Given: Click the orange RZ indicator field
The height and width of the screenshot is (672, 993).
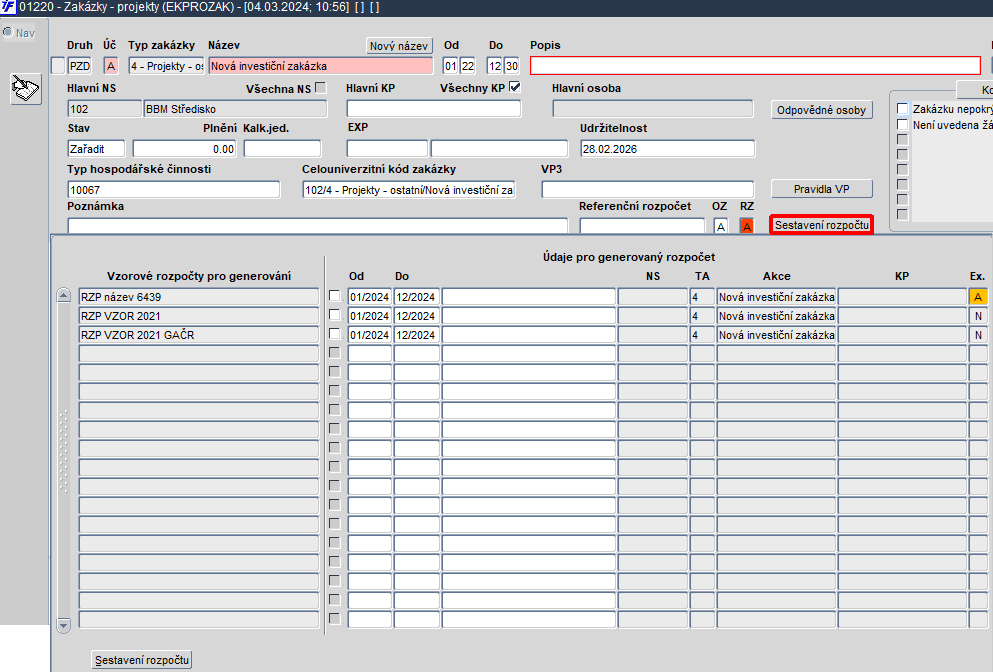Looking at the screenshot, I should (746, 227).
